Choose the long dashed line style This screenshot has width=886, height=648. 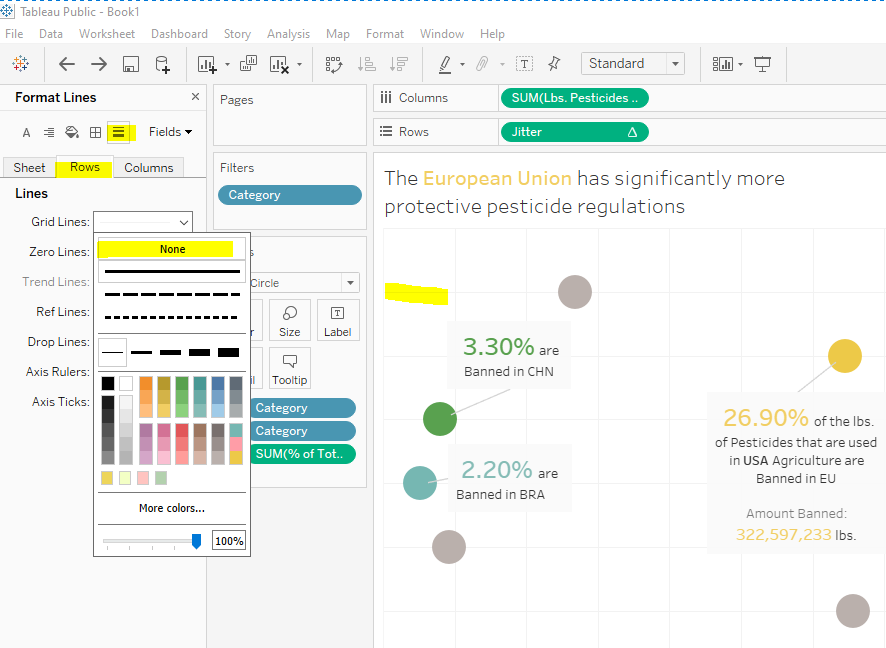click(172, 294)
